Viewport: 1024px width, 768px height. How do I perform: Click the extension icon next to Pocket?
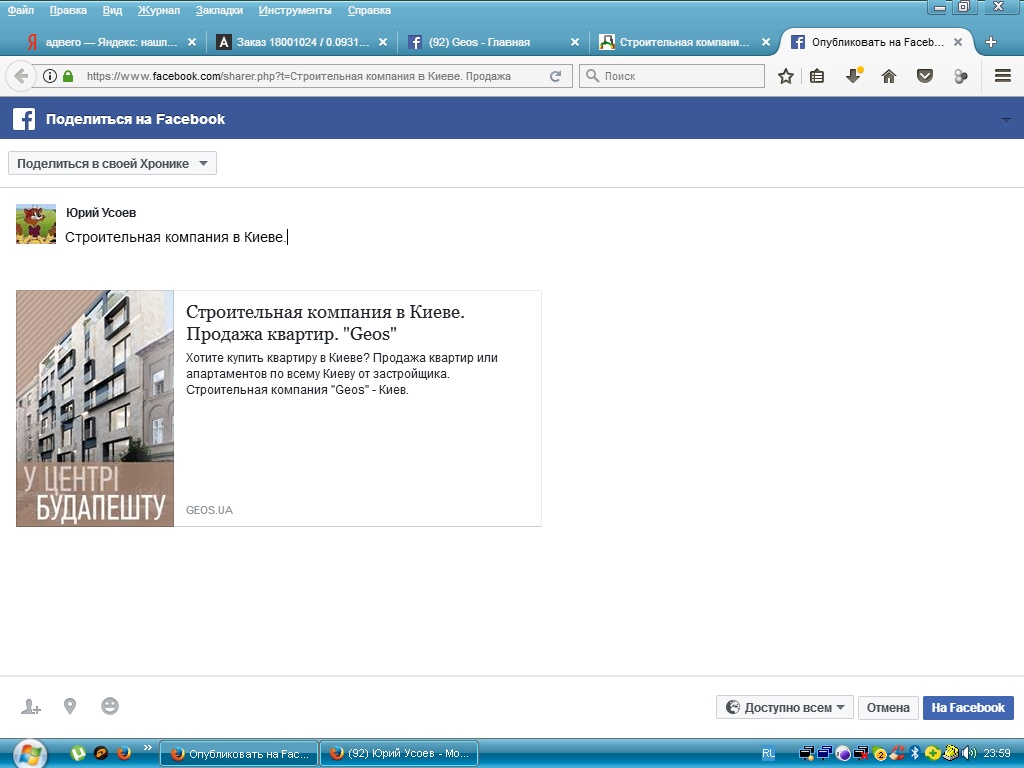click(x=961, y=76)
